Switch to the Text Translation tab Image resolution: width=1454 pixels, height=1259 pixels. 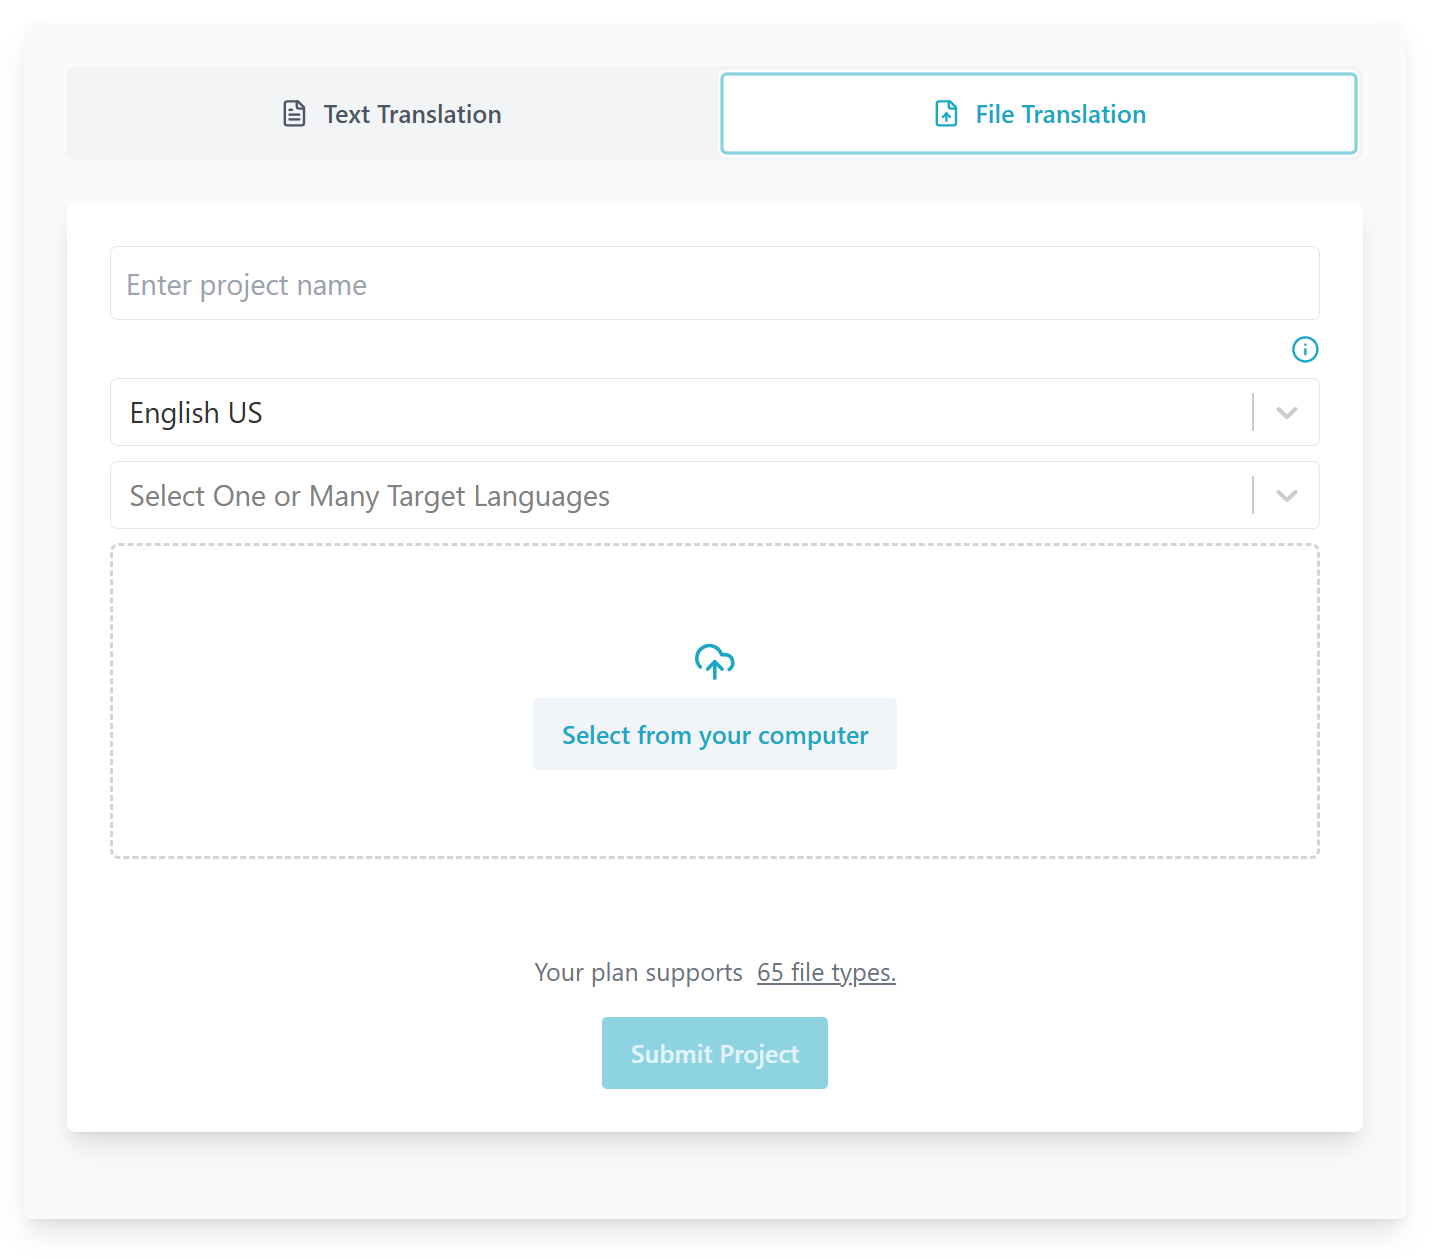(393, 113)
